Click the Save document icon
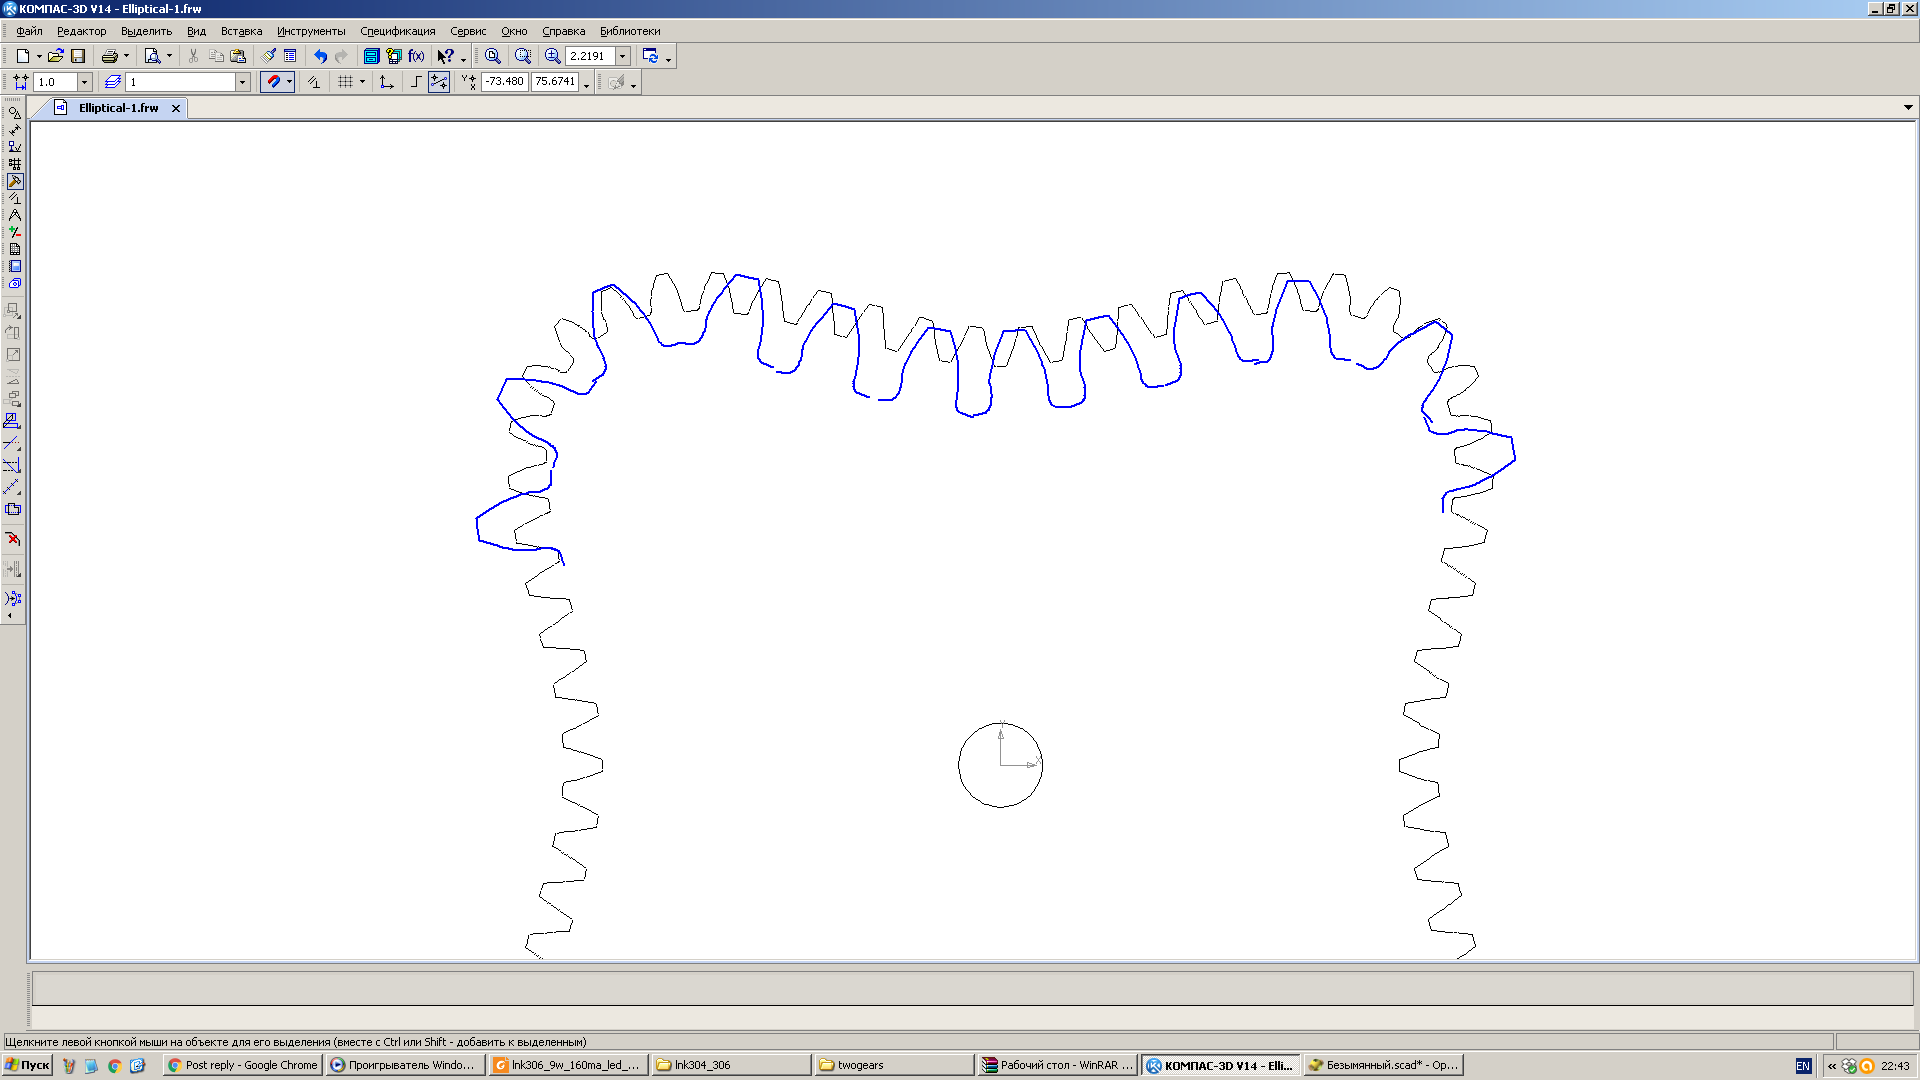The height and width of the screenshot is (1080, 1920). tap(78, 56)
